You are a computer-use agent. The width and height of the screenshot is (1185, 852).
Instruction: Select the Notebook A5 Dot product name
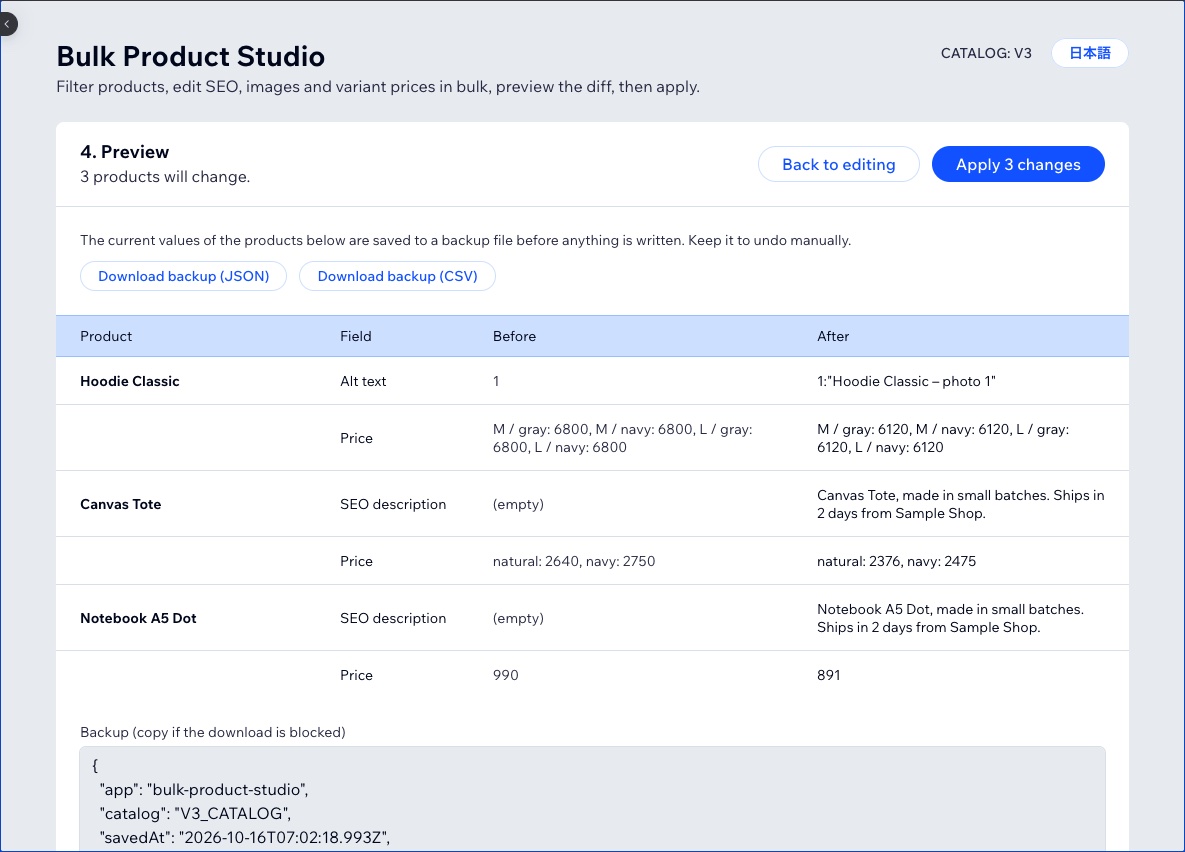point(138,618)
